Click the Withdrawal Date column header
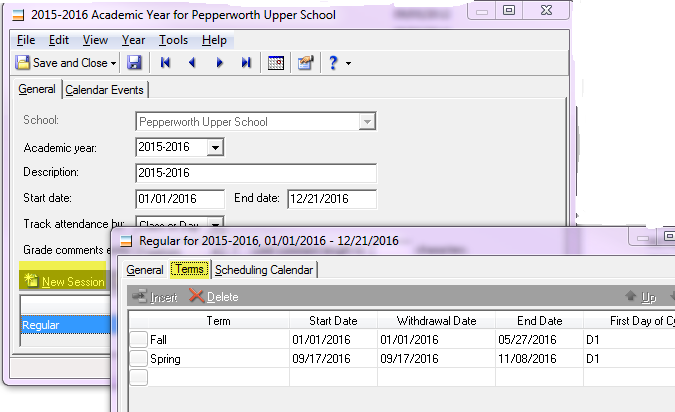The width and height of the screenshot is (675, 412). pos(436,321)
